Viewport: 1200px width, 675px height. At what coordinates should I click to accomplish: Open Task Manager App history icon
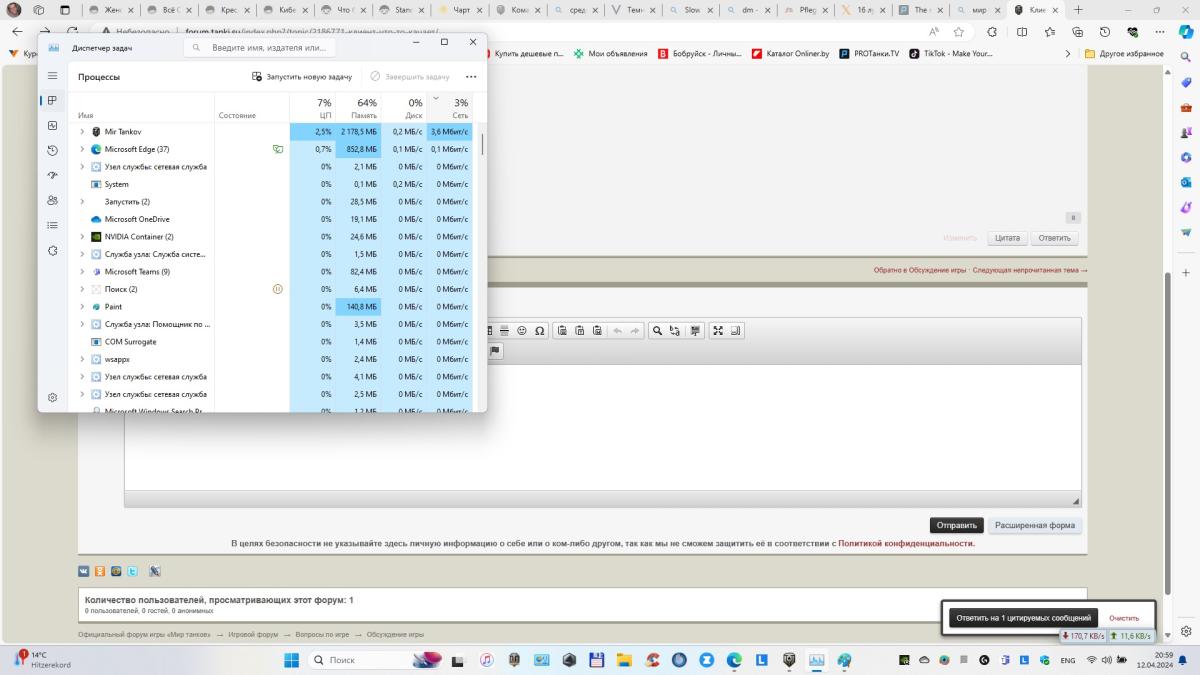(x=53, y=150)
